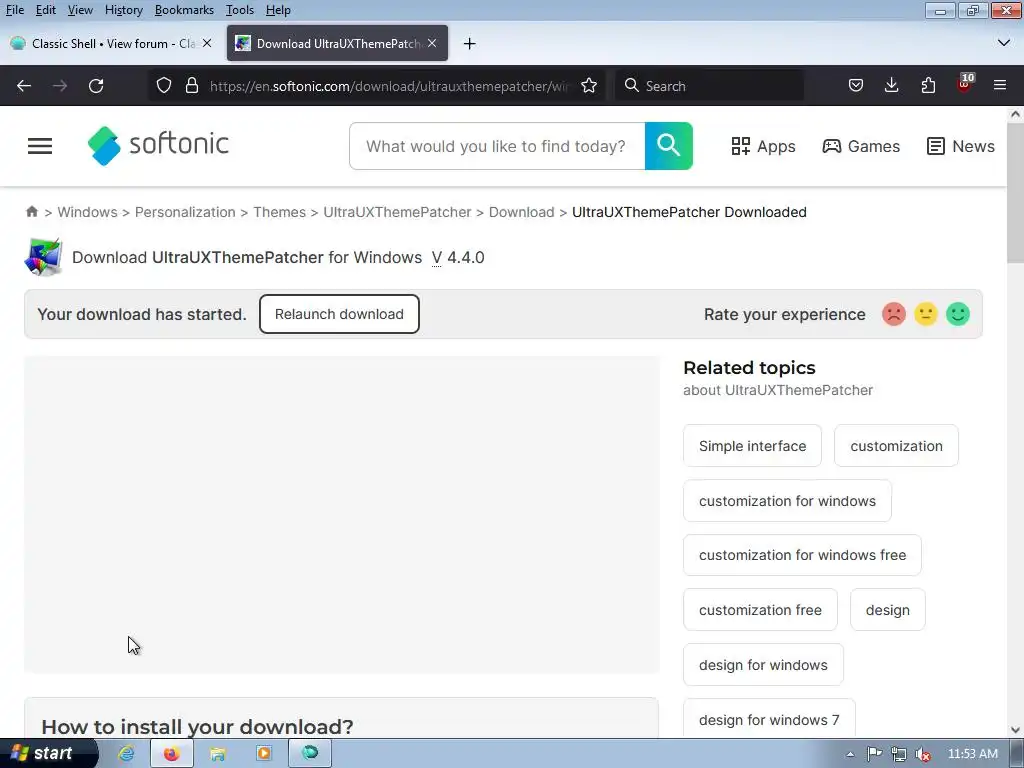Image resolution: width=1024 pixels, height=768 pixels.
Task: Click the uBlock extension icon with badge 10
Action: pos(965,84)
